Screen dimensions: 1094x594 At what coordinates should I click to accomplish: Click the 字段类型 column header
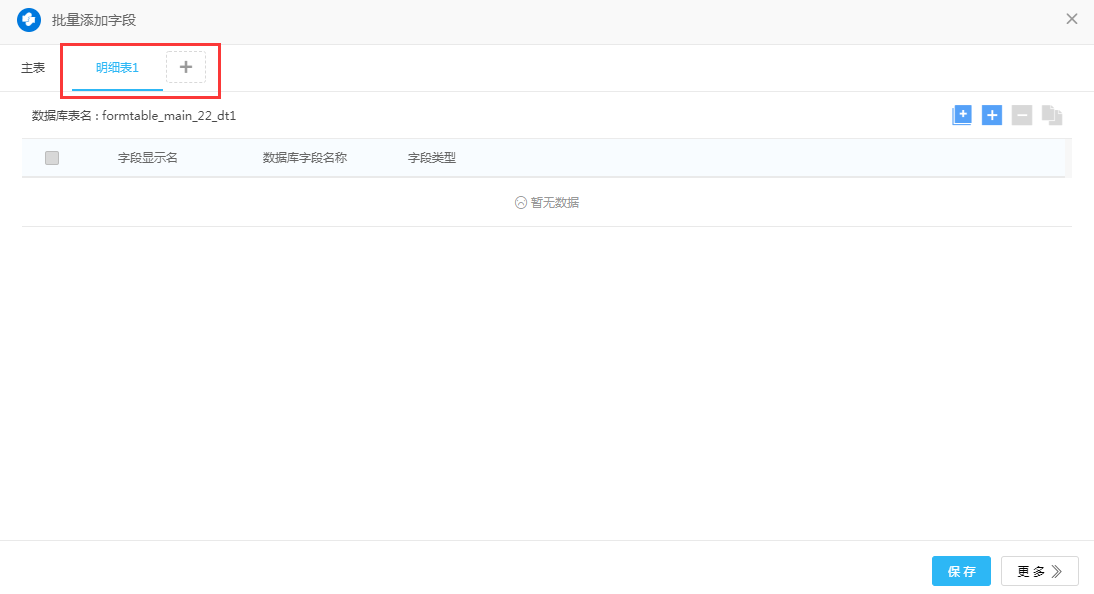pos(431,158)
